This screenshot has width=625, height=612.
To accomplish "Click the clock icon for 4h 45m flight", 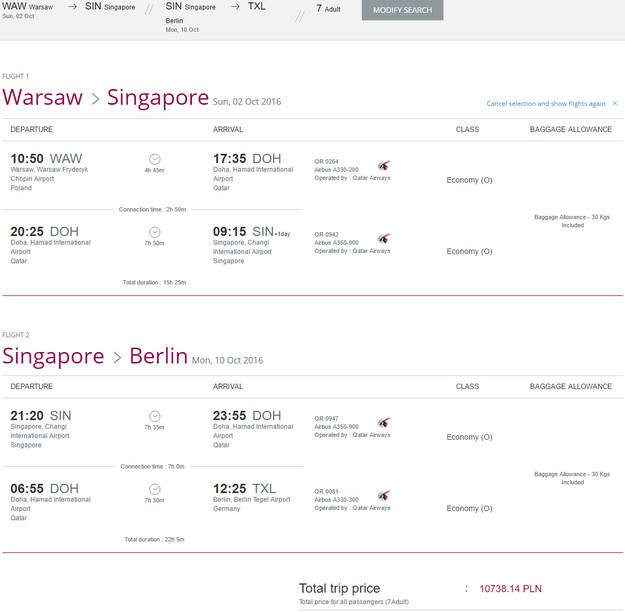I will pos(155,159).
